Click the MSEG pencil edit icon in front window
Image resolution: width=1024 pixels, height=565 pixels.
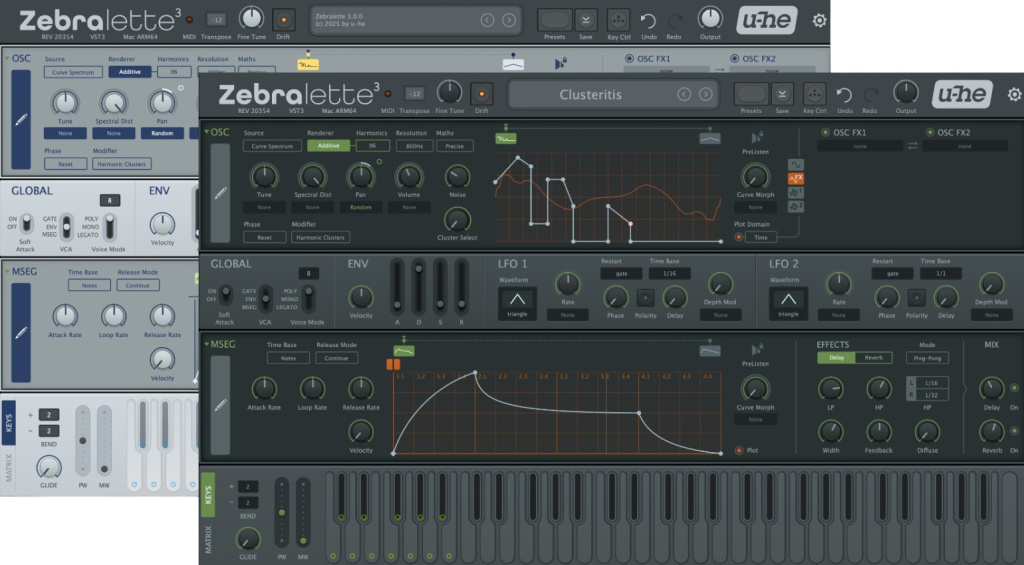(221, 405)
